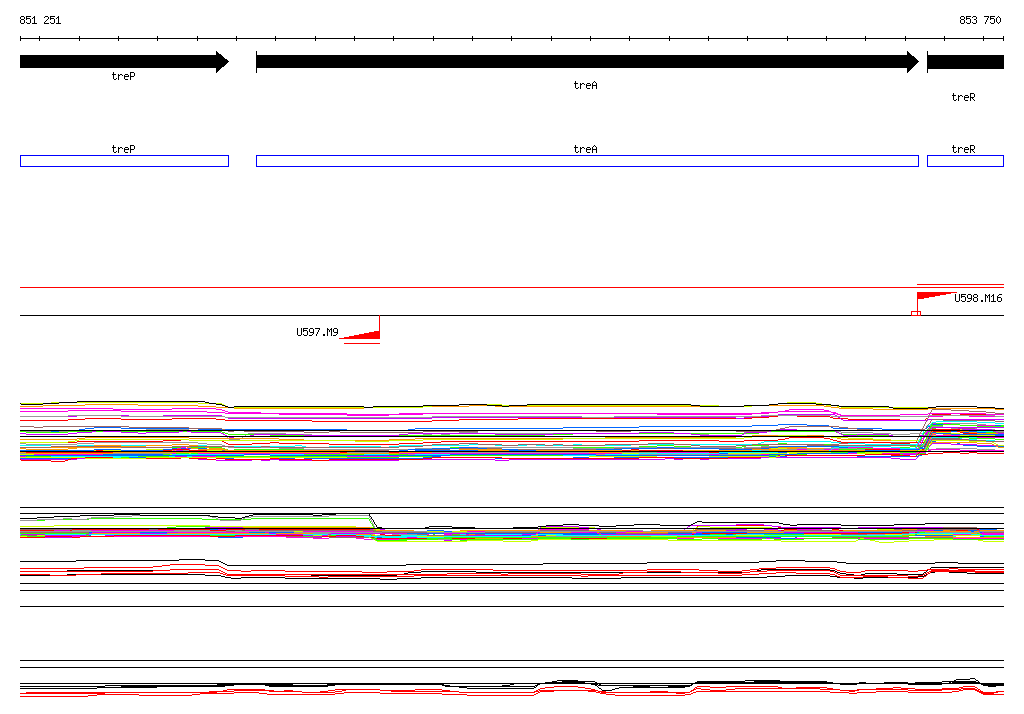The height and width of the screenshot is (714, 1024).
Task: Select the treA blue outlined box
Action: click(x=587, y=161)
